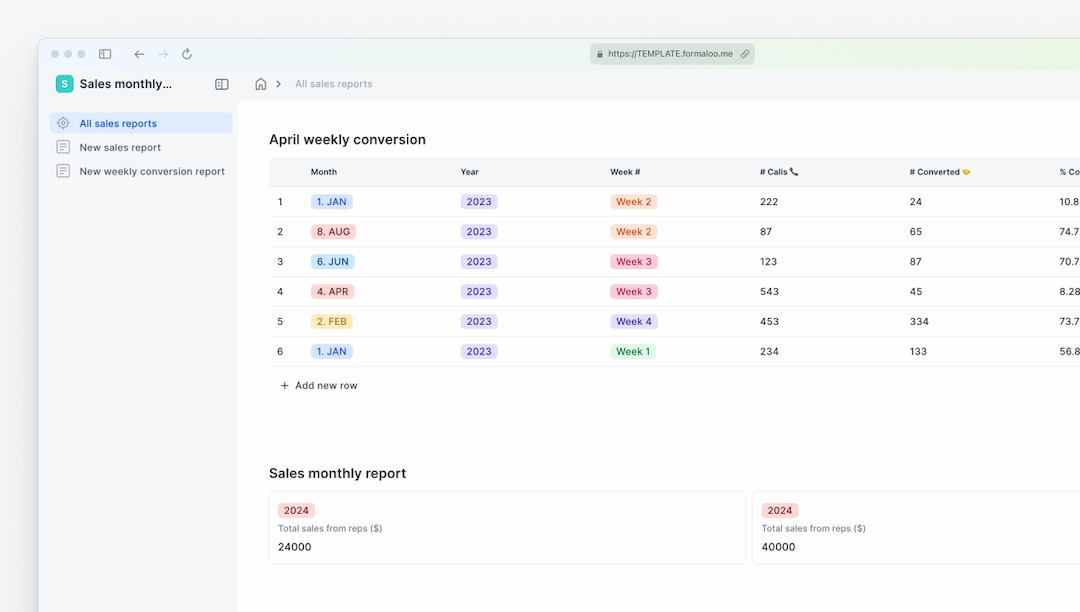The height and width of the screenshot is (612, 1080).
Task: Click the "All sales reports" breadcrumb link
Action: 333,84
